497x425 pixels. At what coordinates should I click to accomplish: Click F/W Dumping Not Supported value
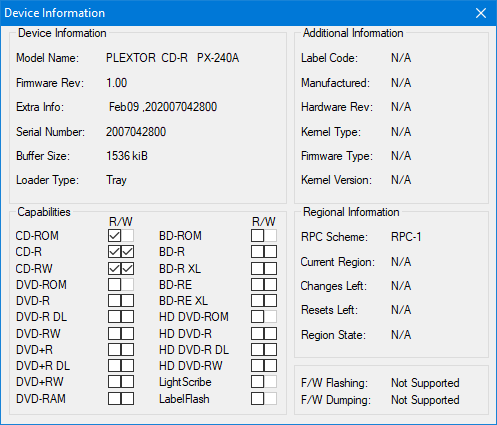(425, 400)
